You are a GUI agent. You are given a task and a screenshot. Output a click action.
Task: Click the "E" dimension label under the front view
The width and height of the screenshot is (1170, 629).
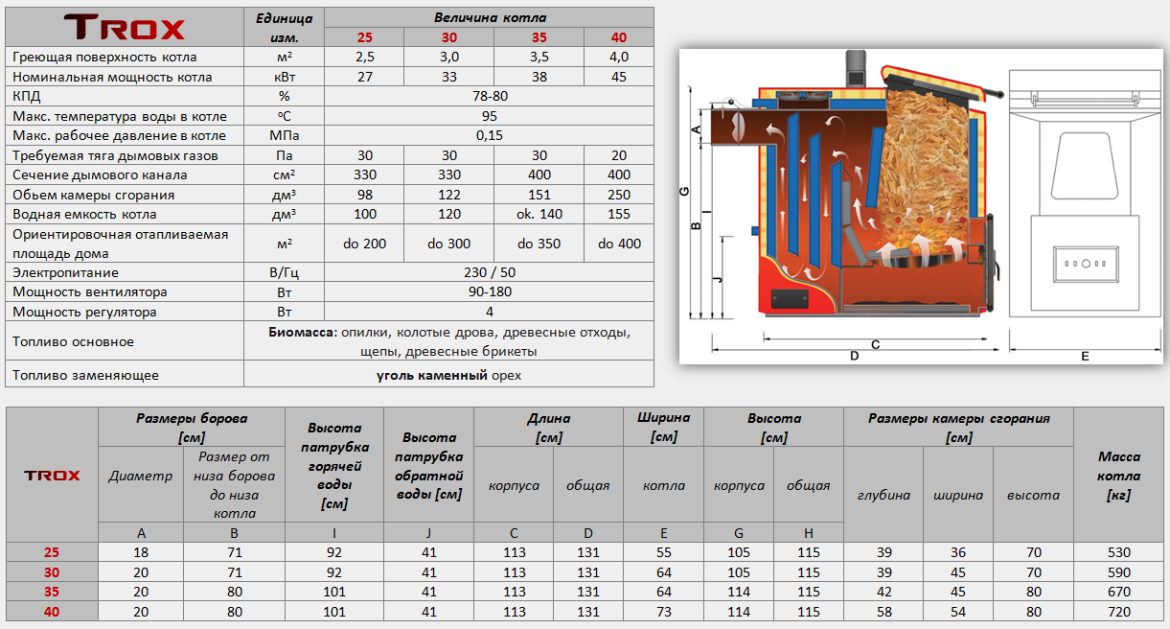point(1085,357)
